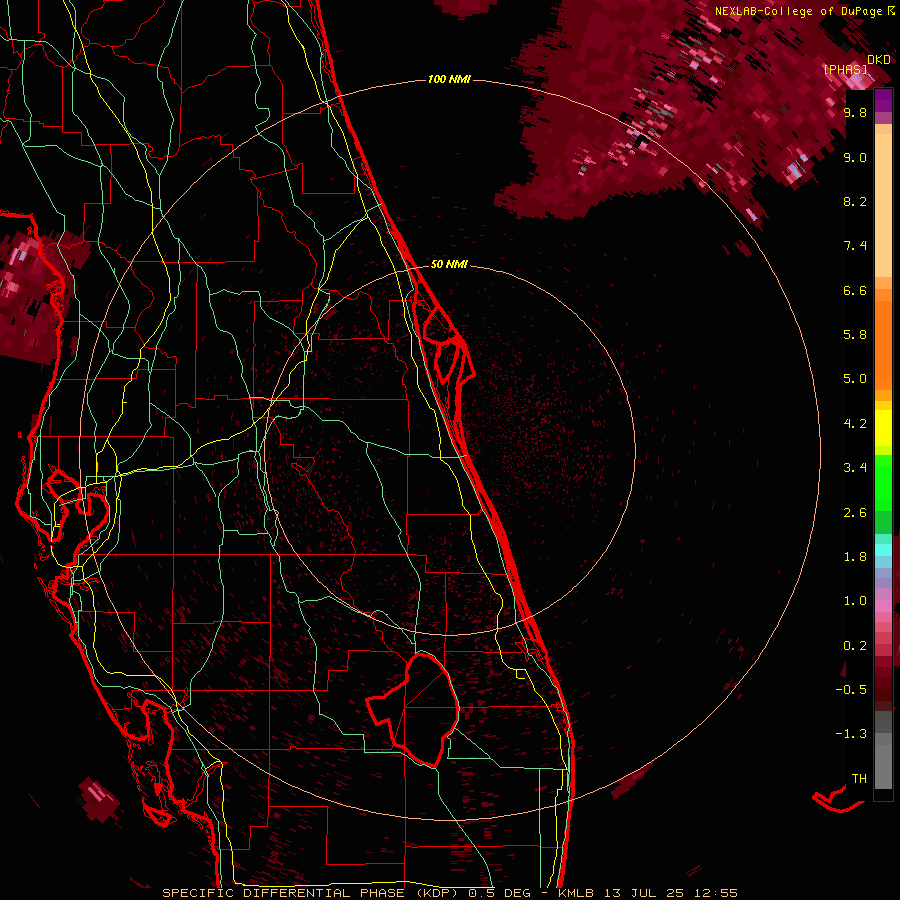
Task: Click the TH label at legend bottom
Action: pyautogui.click(x=859, y=778)
